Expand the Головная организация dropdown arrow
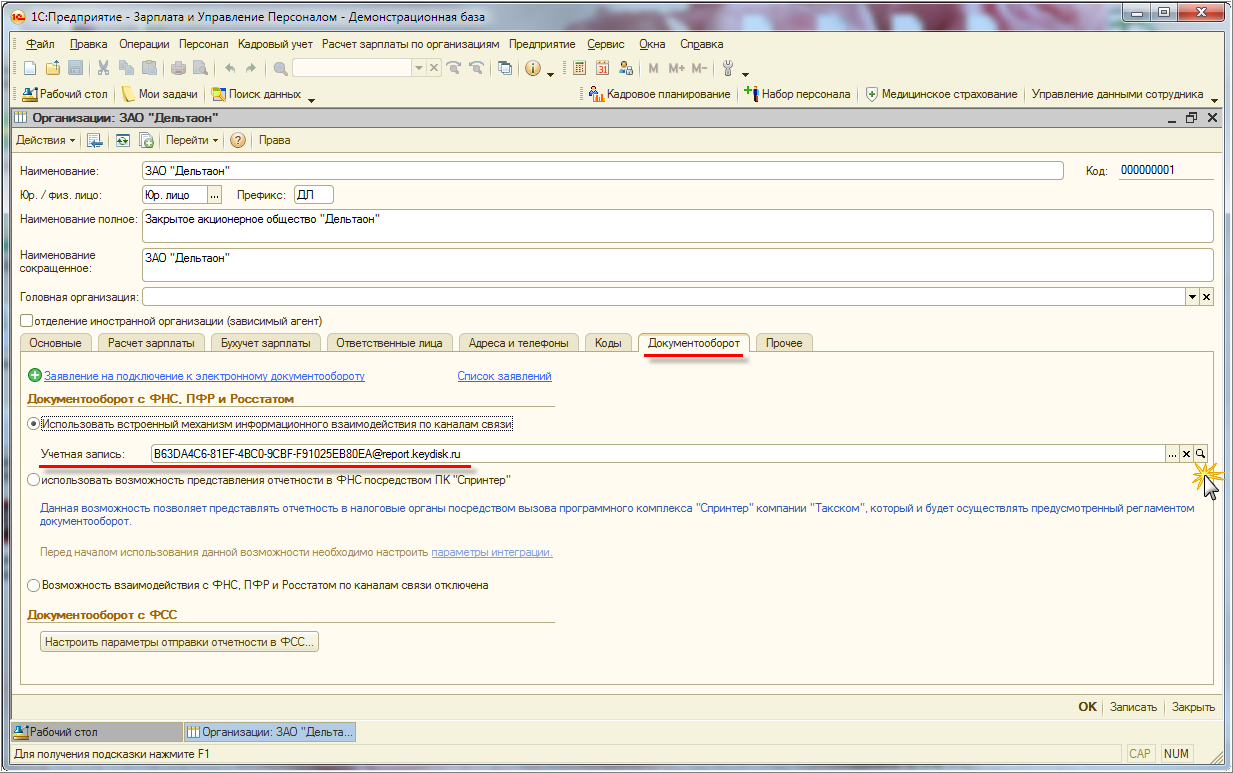 tap(1192, 297)
